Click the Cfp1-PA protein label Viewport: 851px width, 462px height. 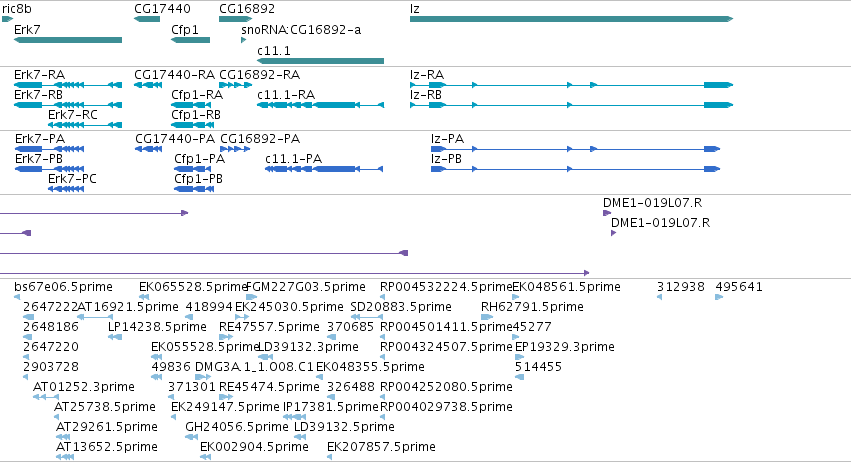199,159
